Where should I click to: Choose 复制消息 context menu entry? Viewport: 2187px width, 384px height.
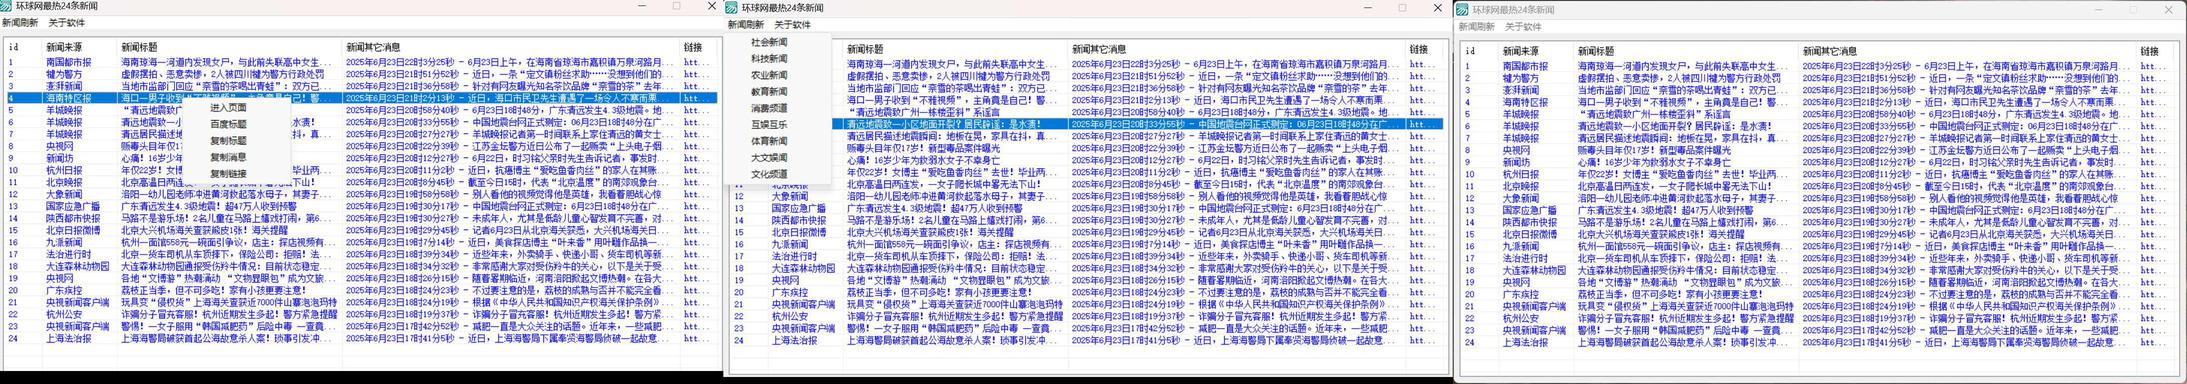pyautogui.click(x=228, y=157)
